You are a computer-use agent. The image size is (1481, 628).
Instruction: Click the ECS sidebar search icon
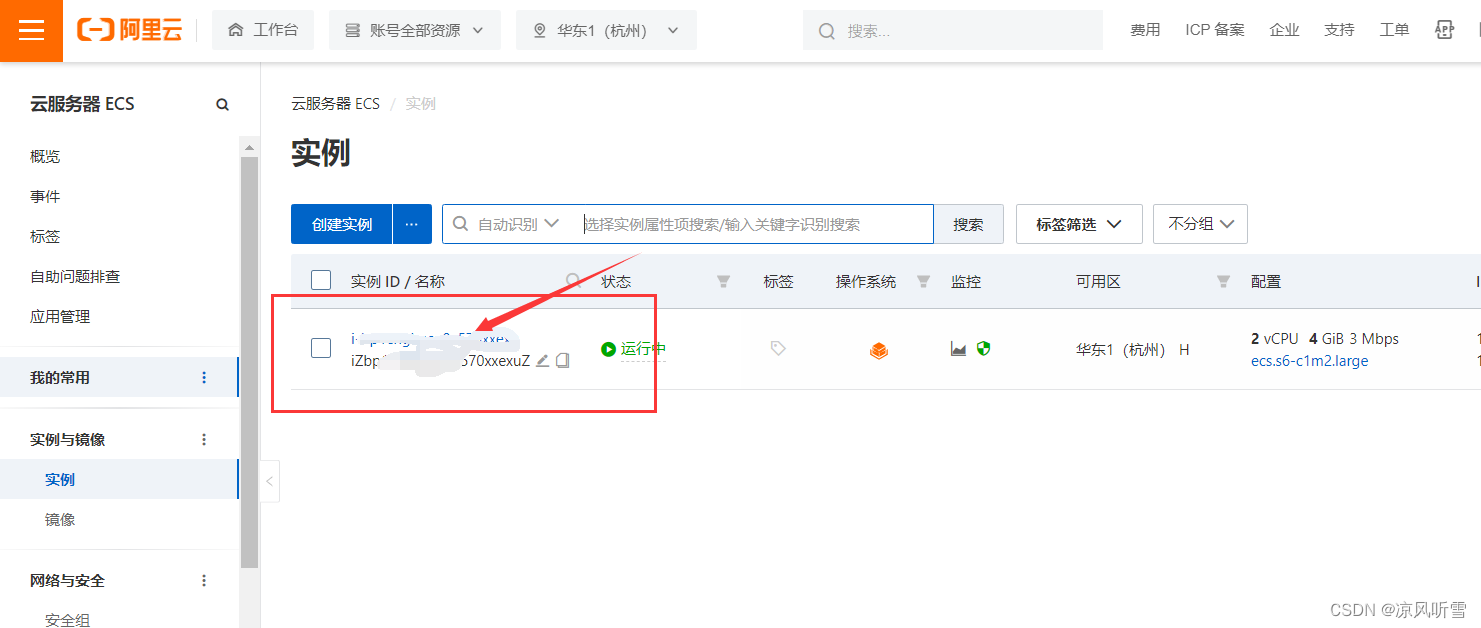click(x=222, y=104)
